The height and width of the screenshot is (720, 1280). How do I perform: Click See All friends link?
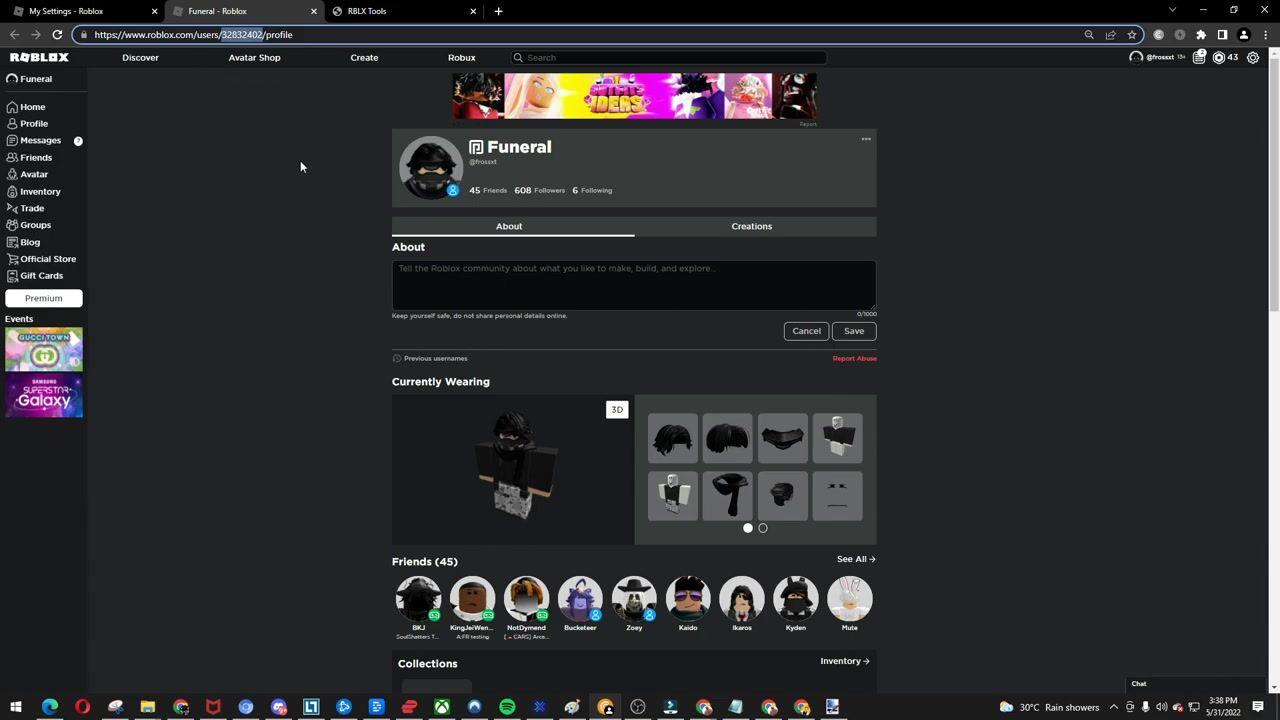tap(856, 559)
